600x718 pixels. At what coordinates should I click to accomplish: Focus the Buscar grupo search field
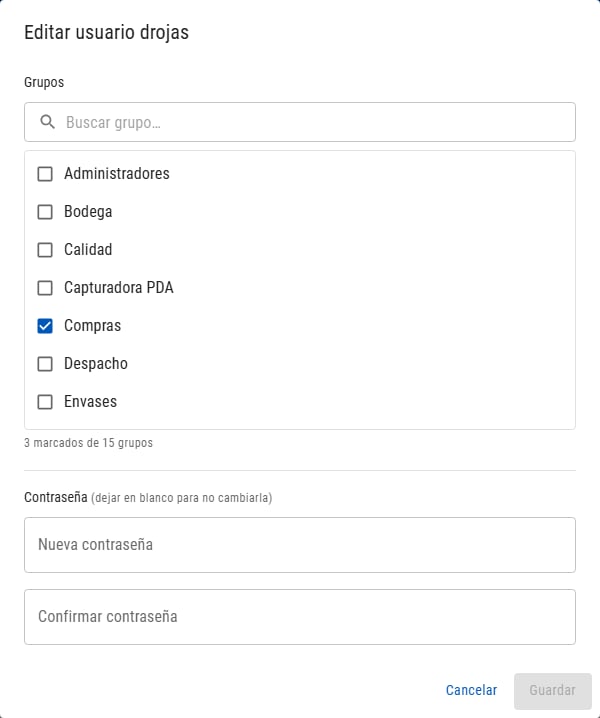tap(300, 122)
